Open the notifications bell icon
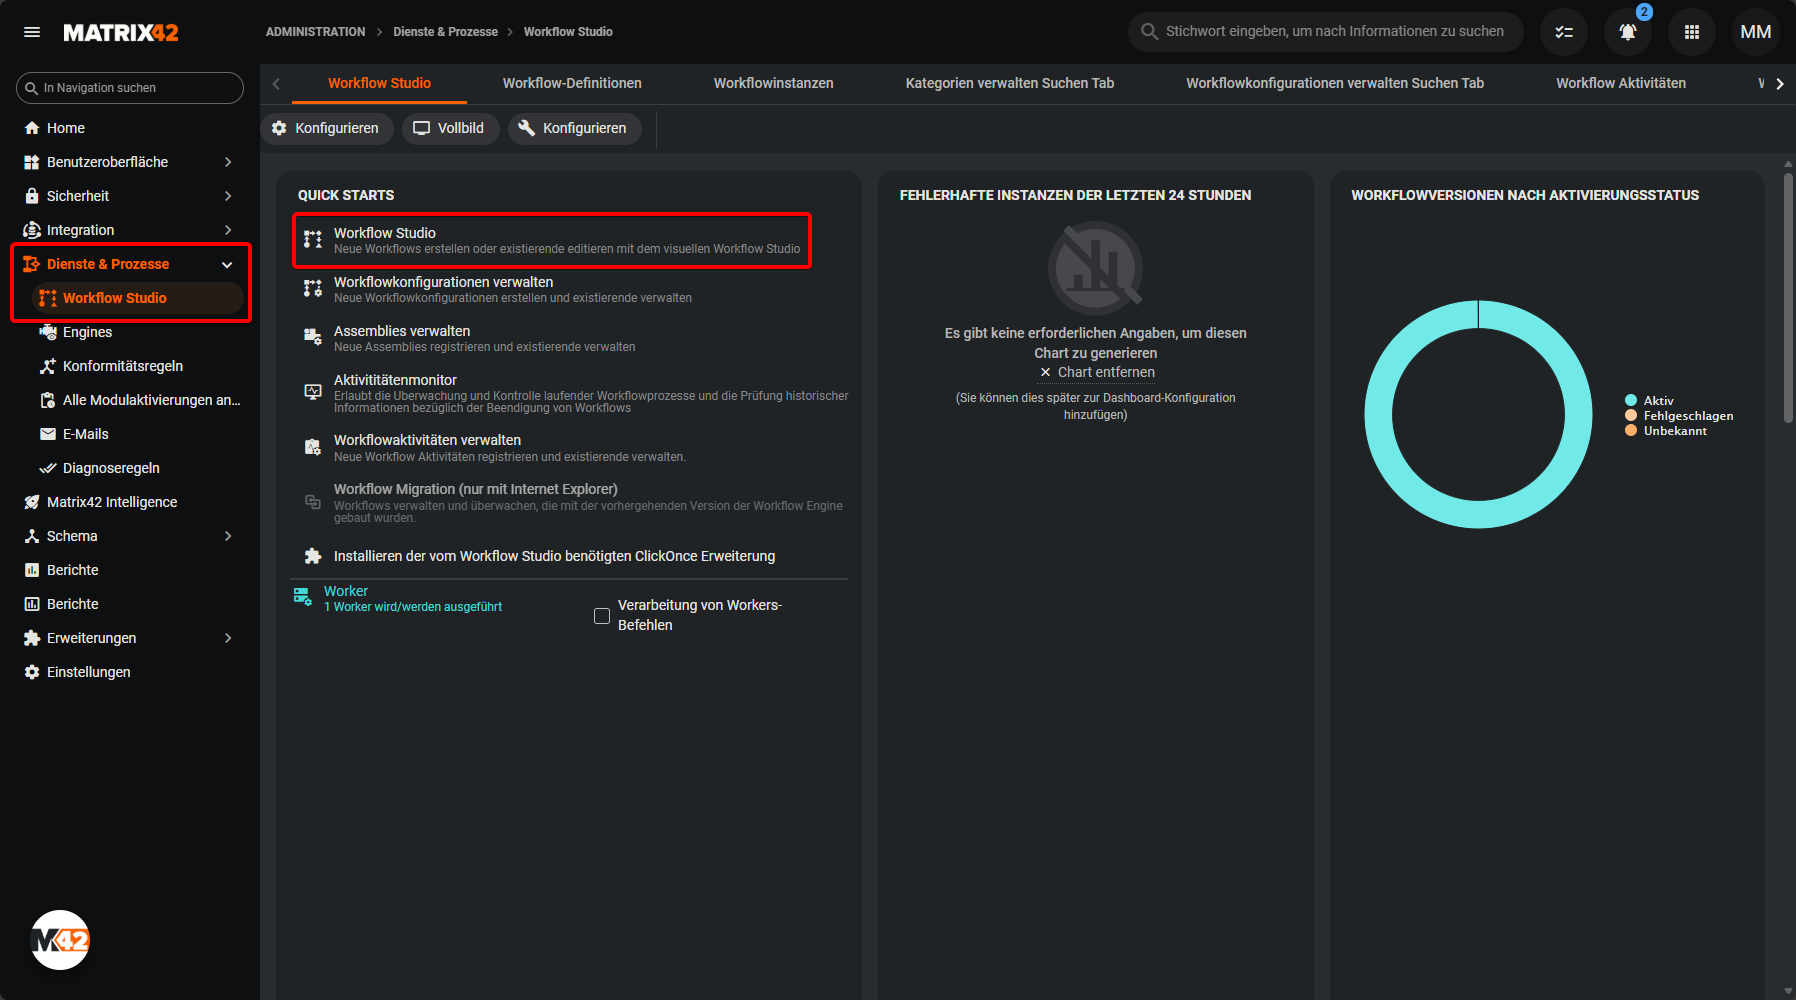The width and height of the screenshot is (1796, 1000). point(1627,32)
